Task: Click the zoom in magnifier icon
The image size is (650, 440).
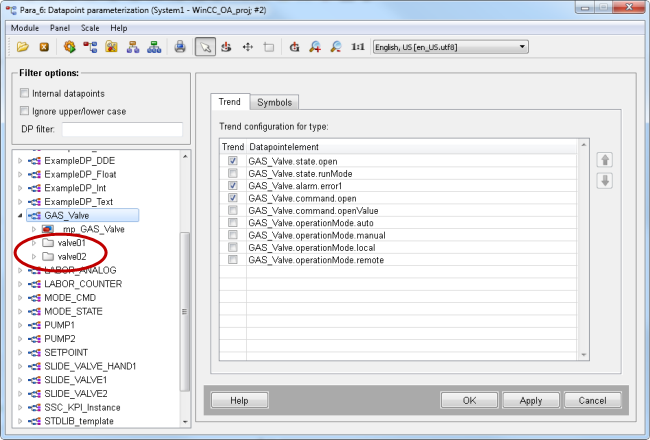Action: (x=314, y=47)
